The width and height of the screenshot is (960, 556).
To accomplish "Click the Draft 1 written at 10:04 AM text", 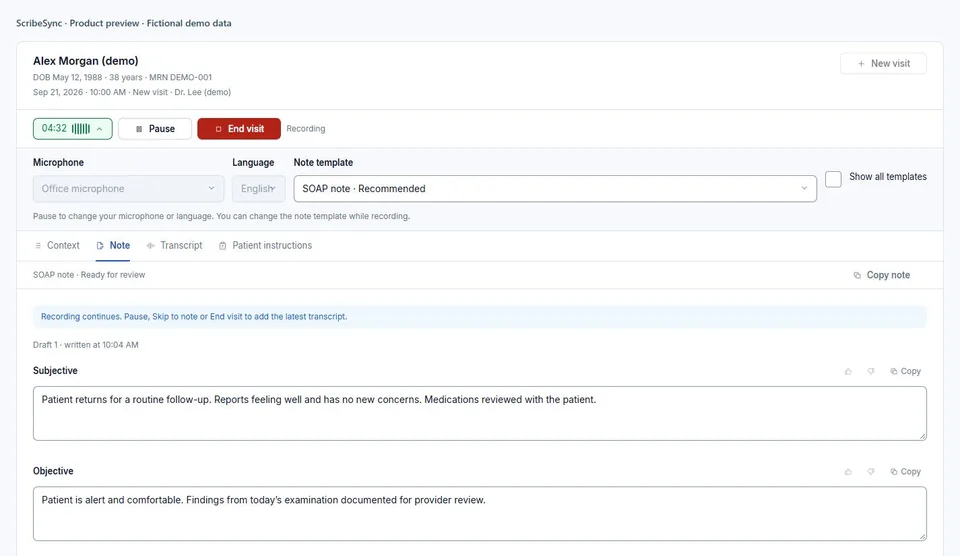I will [86, 345].
